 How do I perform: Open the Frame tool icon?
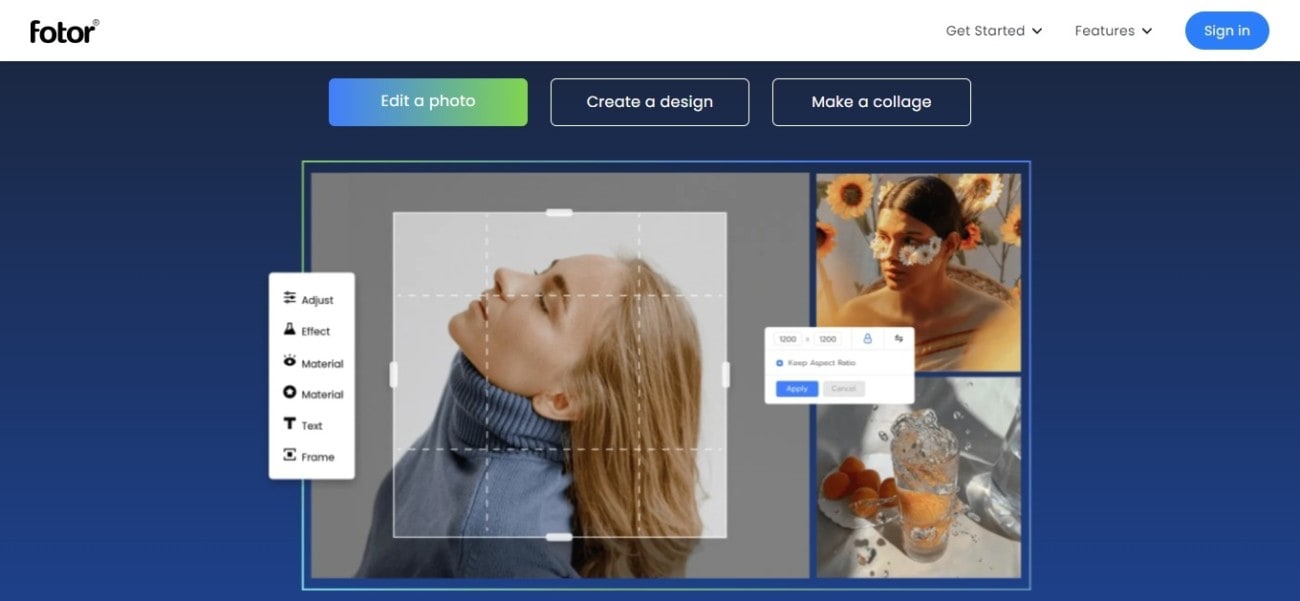(x=290, y=455)
